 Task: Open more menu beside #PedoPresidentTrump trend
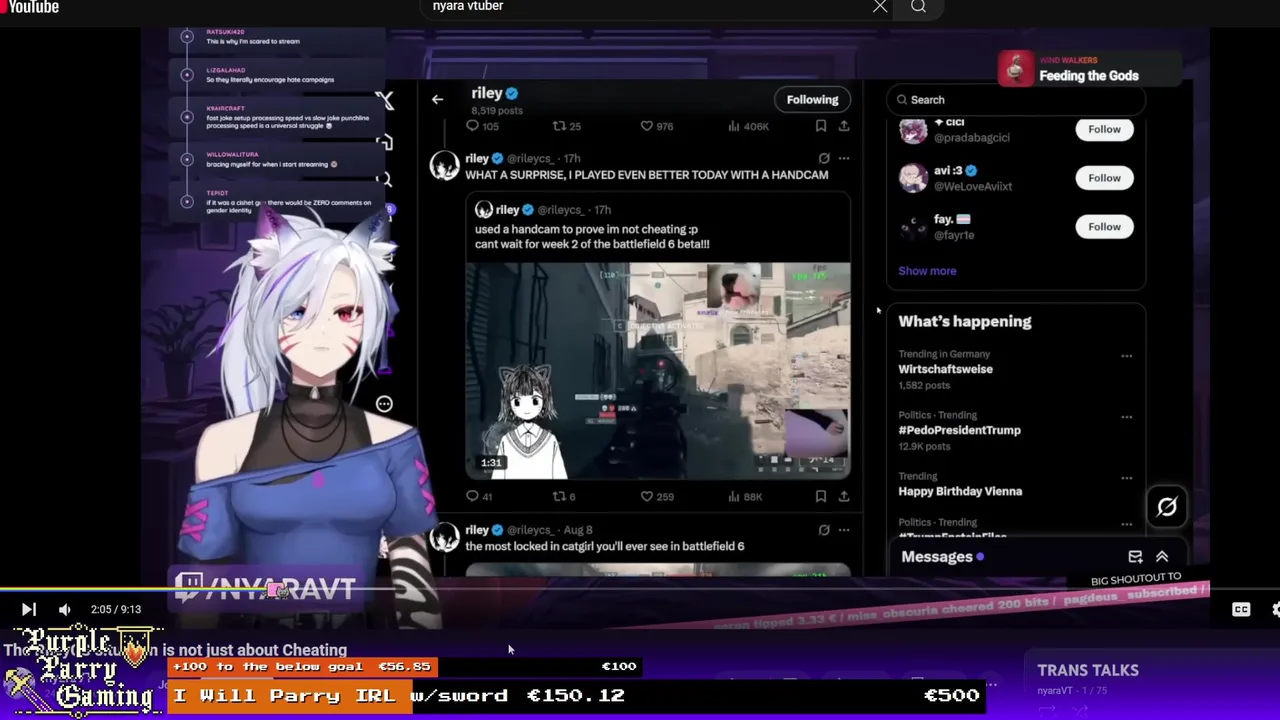coord(1127,417)
